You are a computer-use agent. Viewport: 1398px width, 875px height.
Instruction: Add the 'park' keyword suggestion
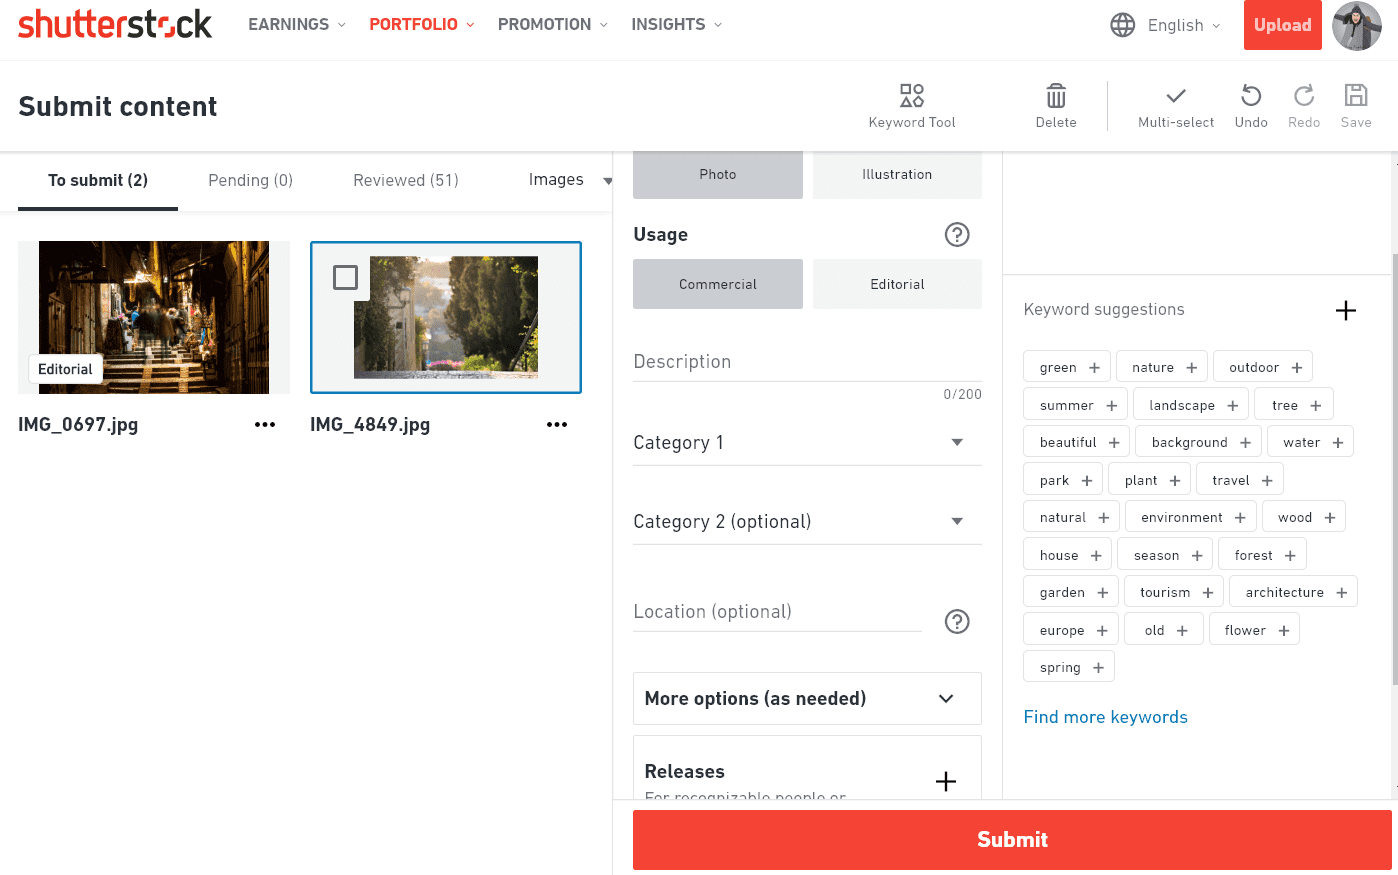(x=1064, y=480)
